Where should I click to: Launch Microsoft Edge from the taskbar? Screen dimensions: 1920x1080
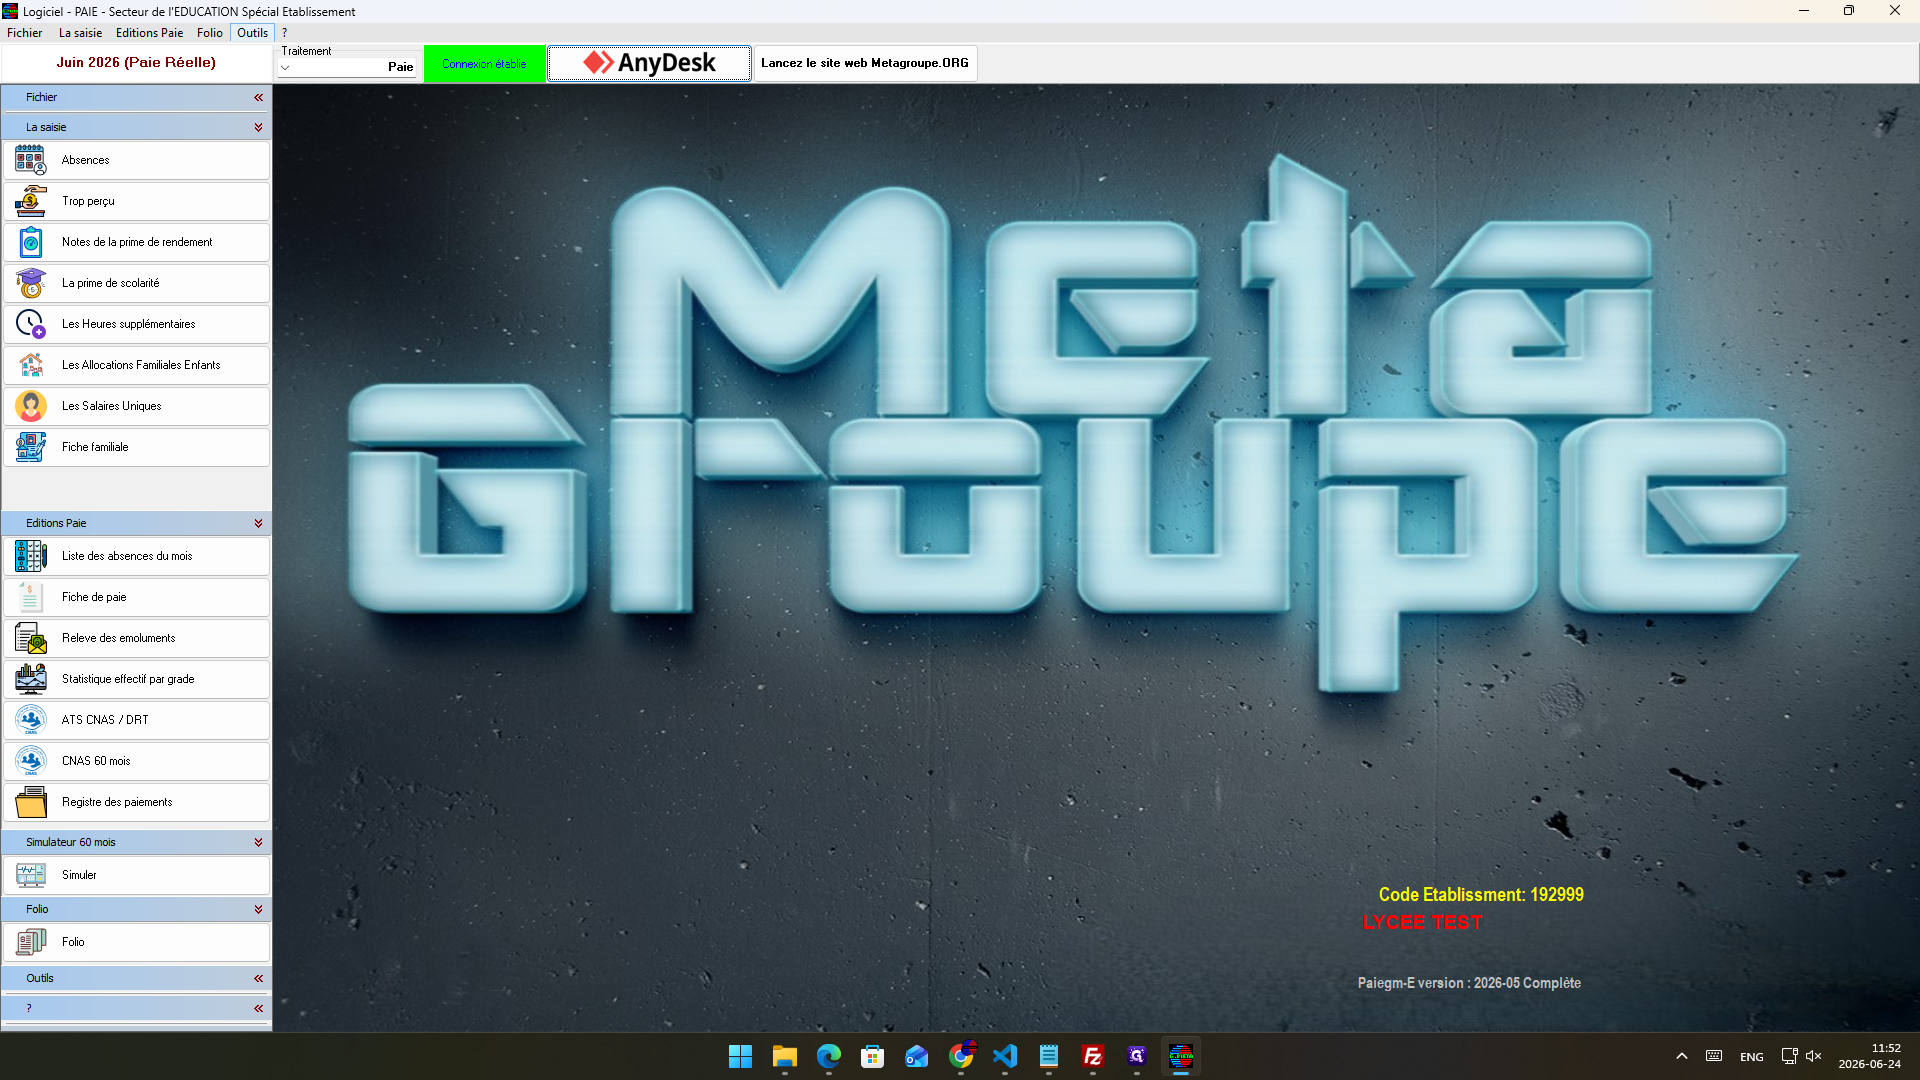click(829, 1056)
